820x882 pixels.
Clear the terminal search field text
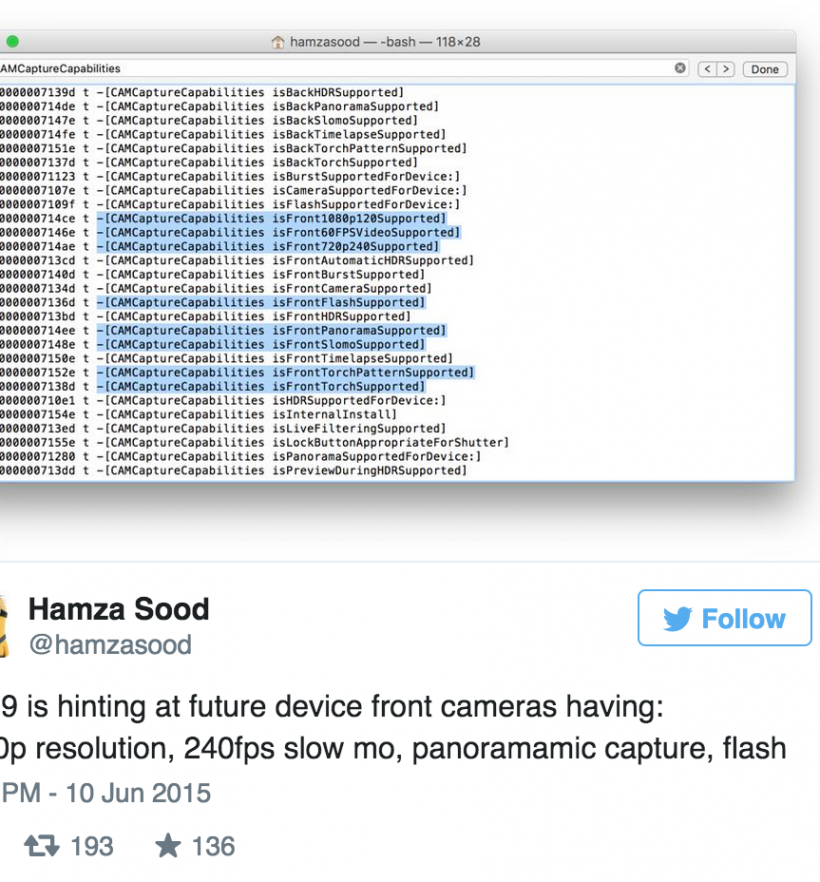click(680, 69)
